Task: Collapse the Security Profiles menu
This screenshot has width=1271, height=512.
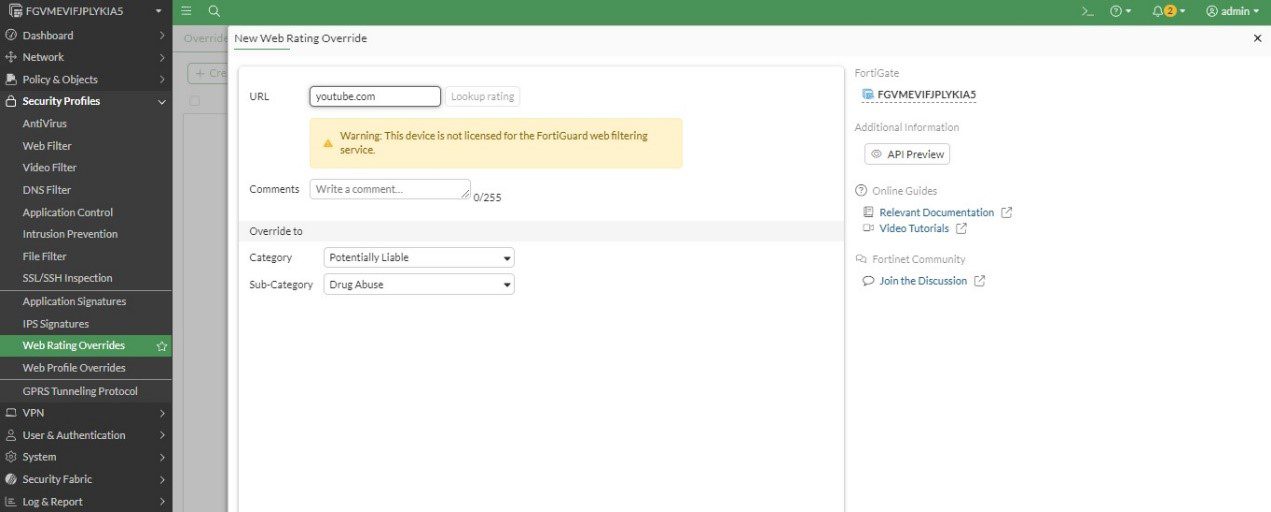Action: 86,101
